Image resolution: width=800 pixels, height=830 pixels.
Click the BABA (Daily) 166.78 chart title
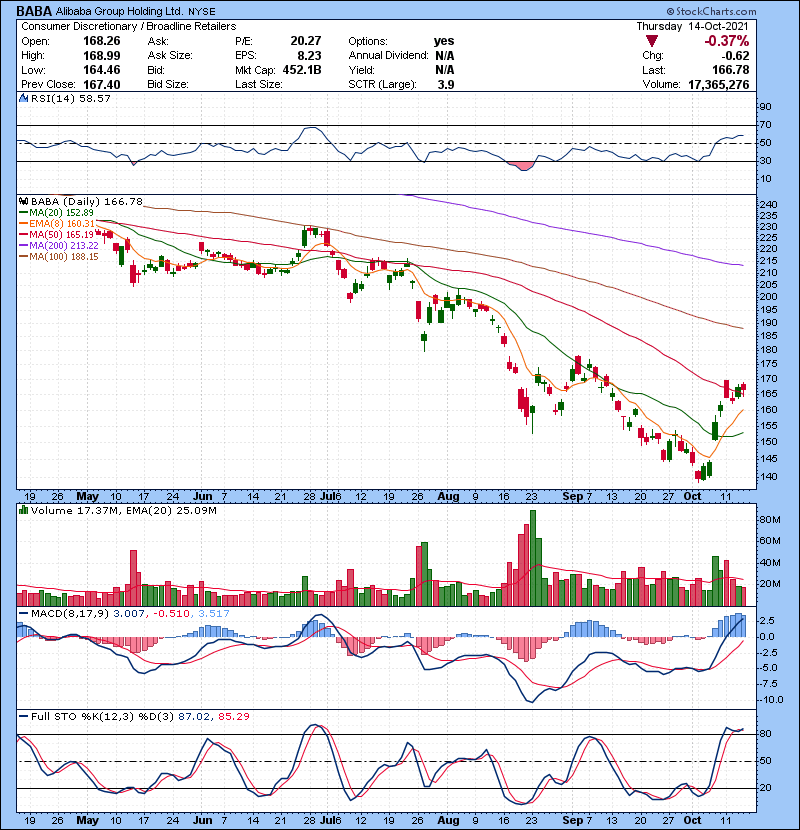tap(87, 201)
